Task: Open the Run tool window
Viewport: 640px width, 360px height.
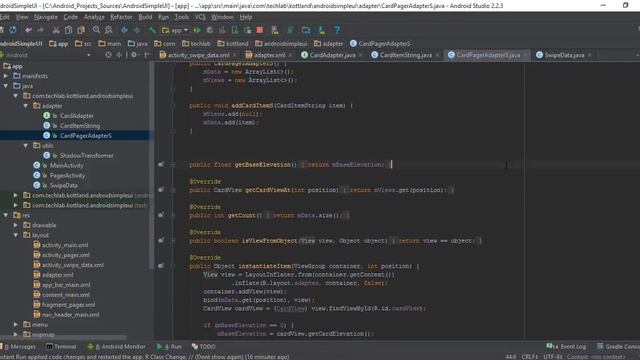Action: tap(169, 347)
